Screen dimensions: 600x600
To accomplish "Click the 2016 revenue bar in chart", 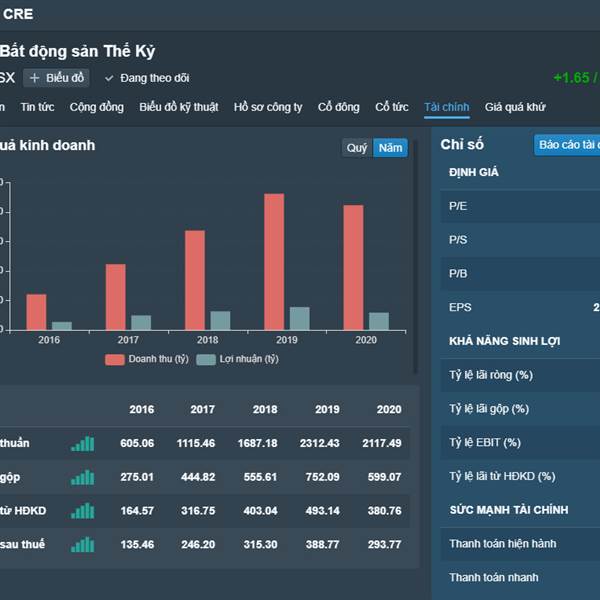I will pyautogui.click(x=36, y=312).
